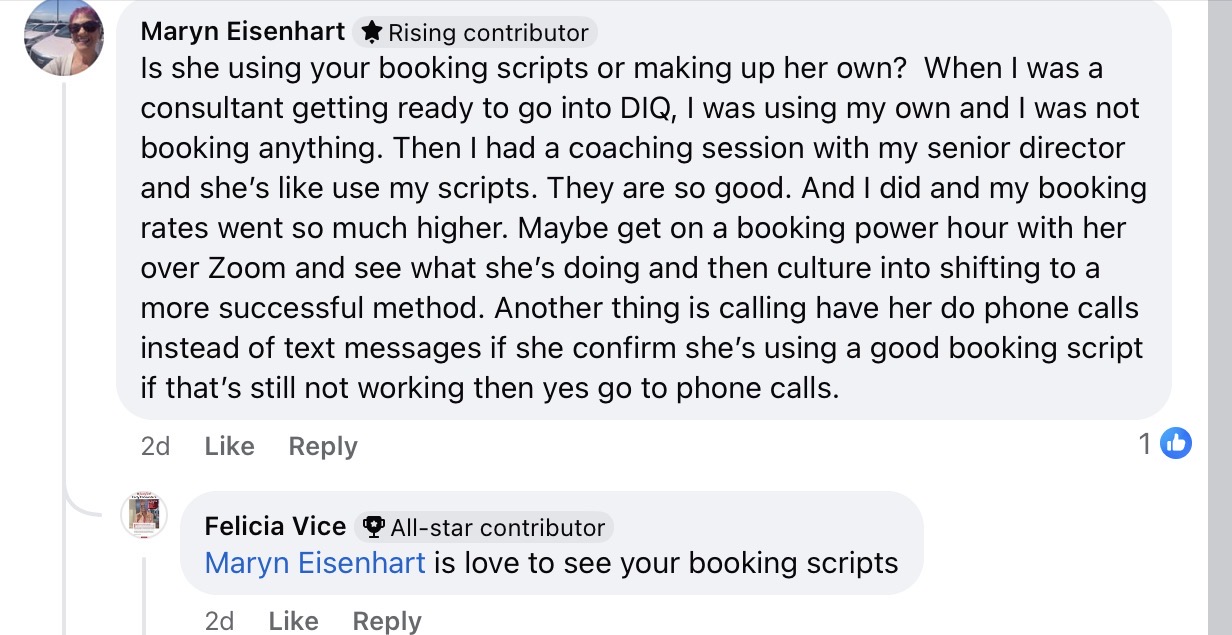Image resolution: width=1232 pixels, height=635 pixels.
Task: Open Maryn Eisenhart's profile from comment author name
Action: pyautogui.click(x=243, y=31)
